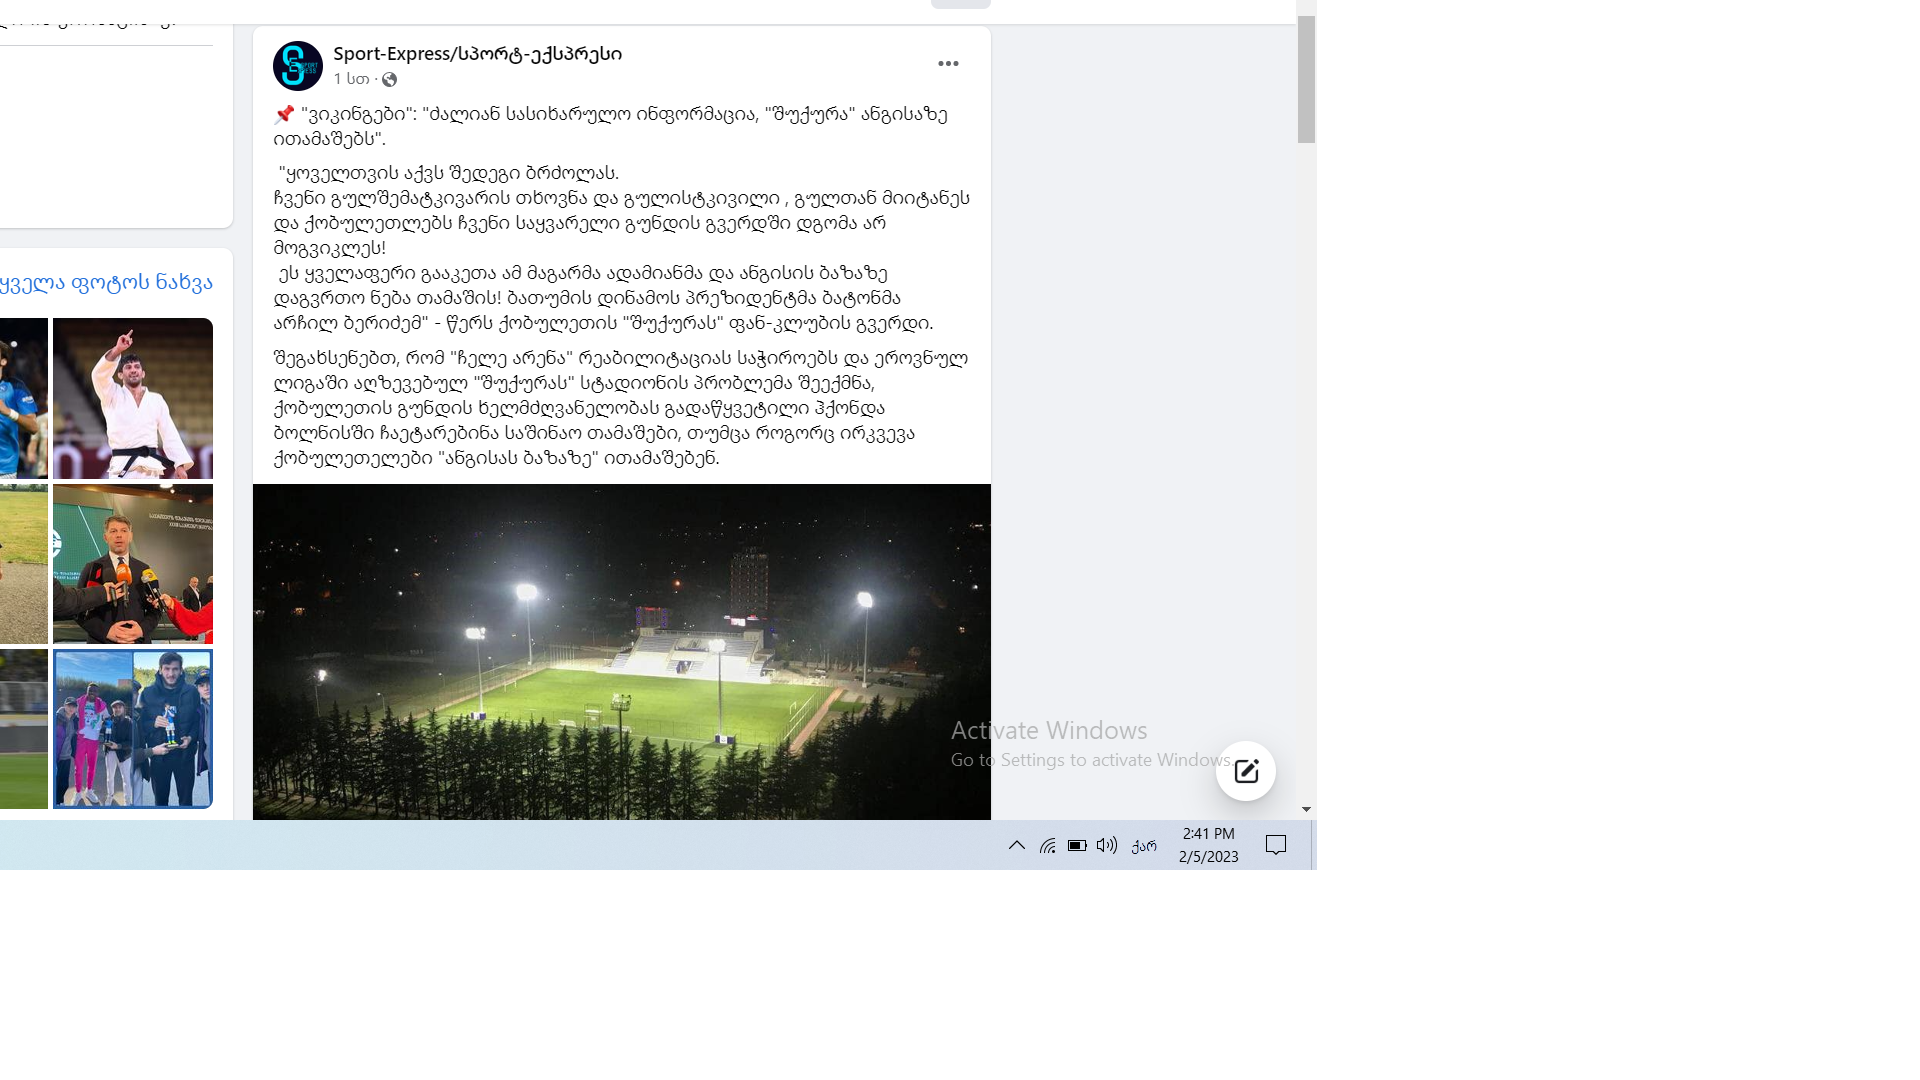The image size is (1920, 1080).
Task: Open Sport-Express/სპორტ-ექსპრესი page name link
Action: click(x=477, y=54)
